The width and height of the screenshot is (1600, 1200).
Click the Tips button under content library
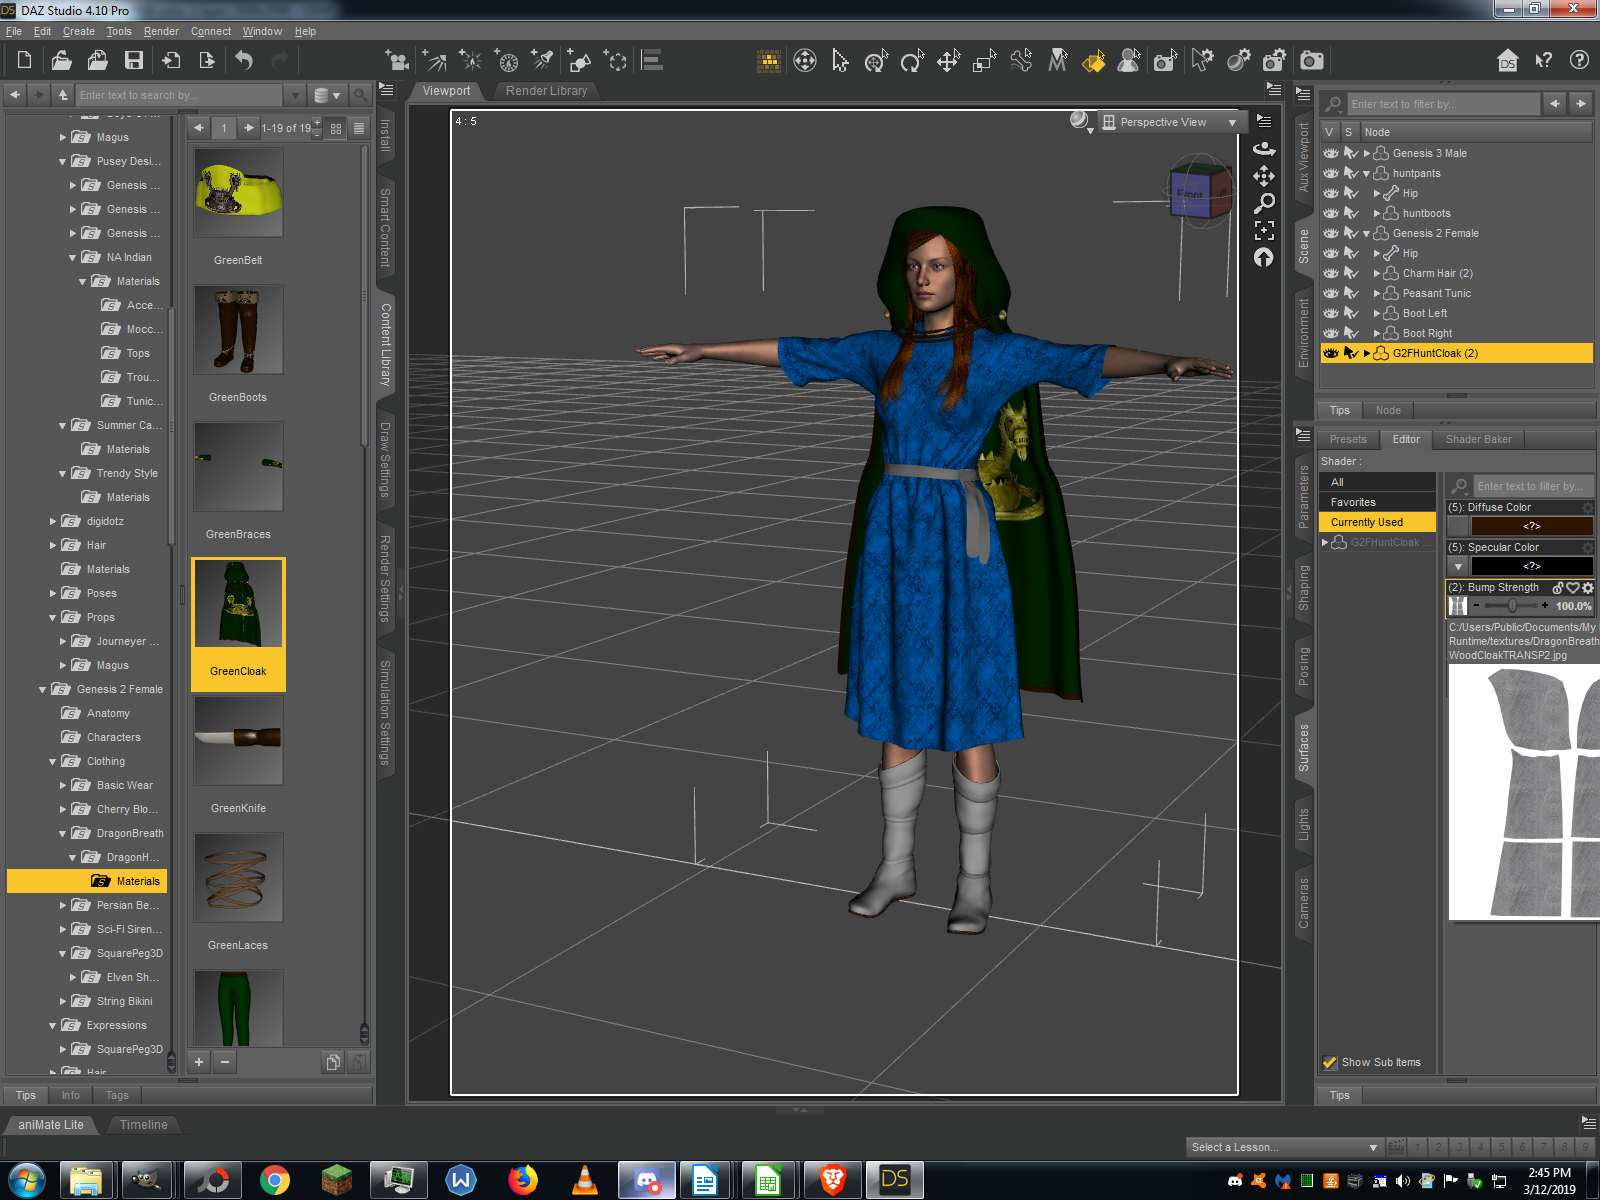click(26, 1095)
